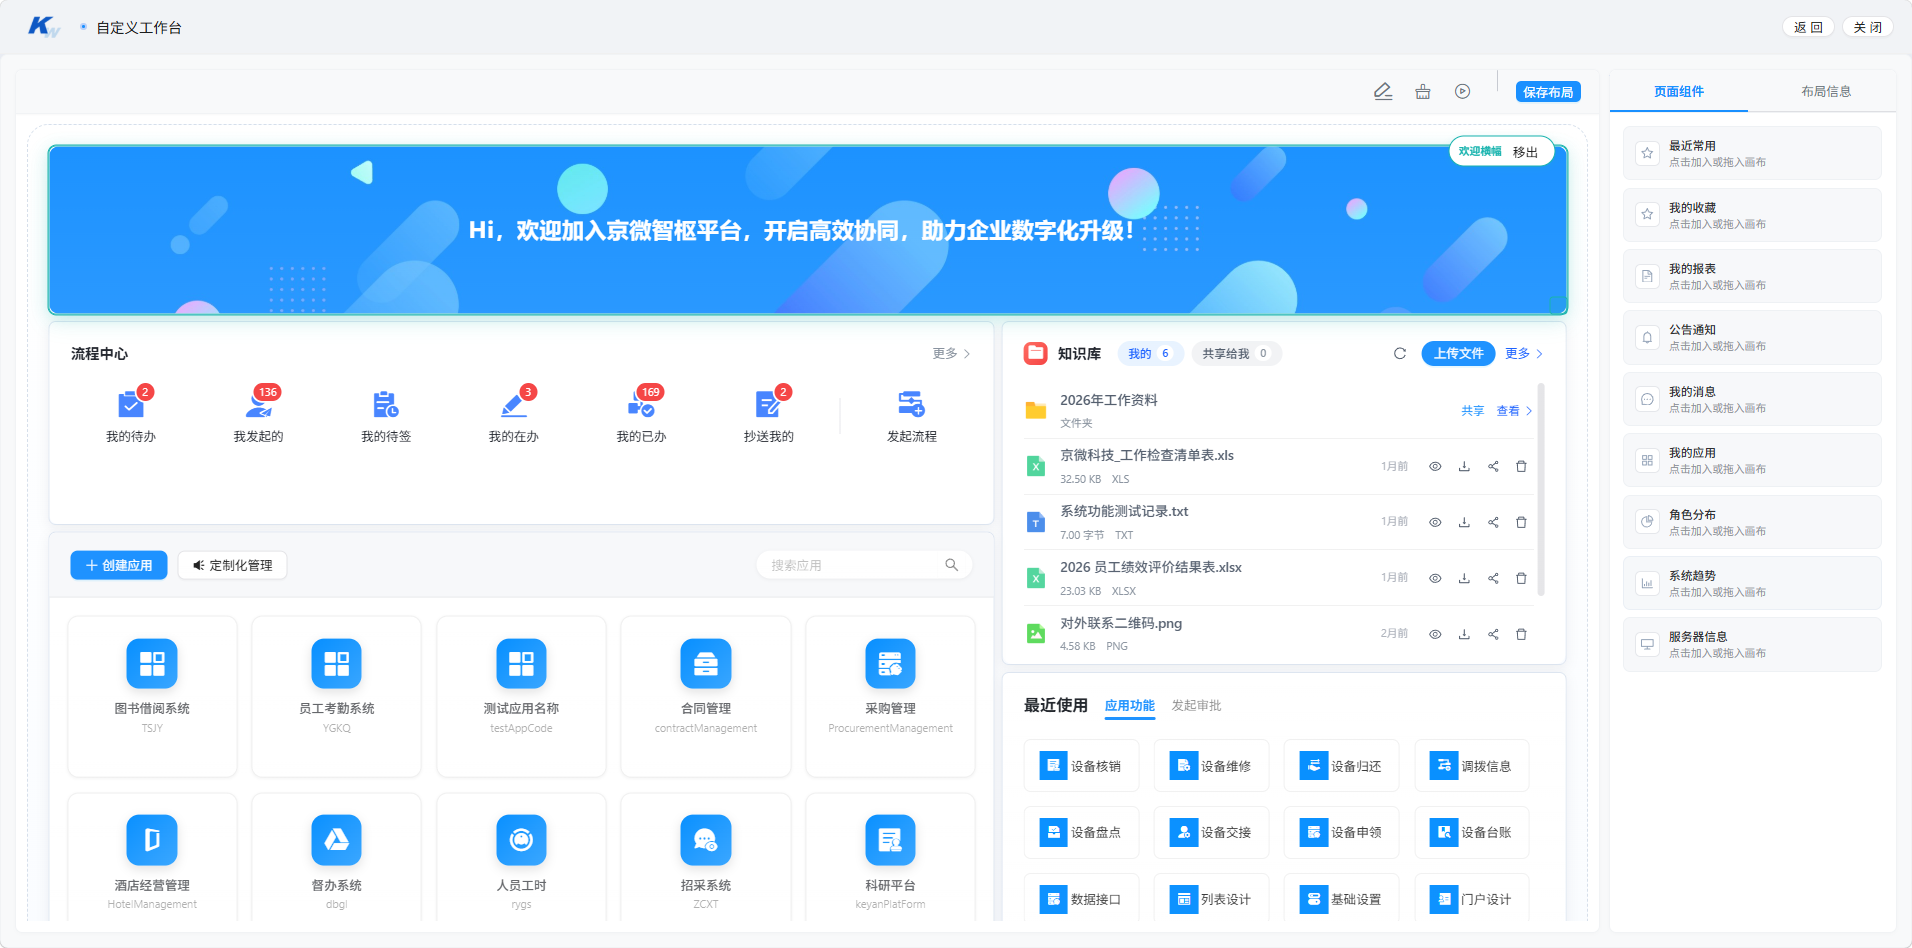Open 合同管理 app card
Image resolution: width=1912 pixels, height=948 pixels.
706,696
